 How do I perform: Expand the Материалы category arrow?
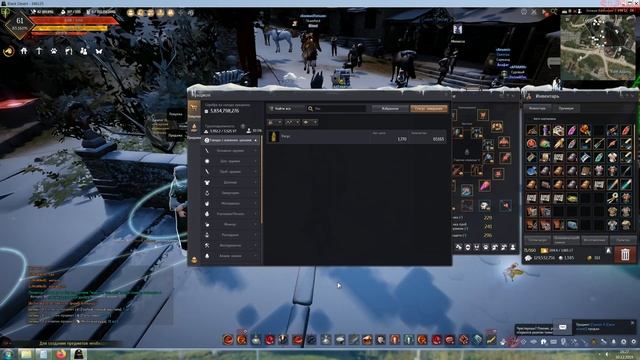pyautogui.click(x=256, y=203)
